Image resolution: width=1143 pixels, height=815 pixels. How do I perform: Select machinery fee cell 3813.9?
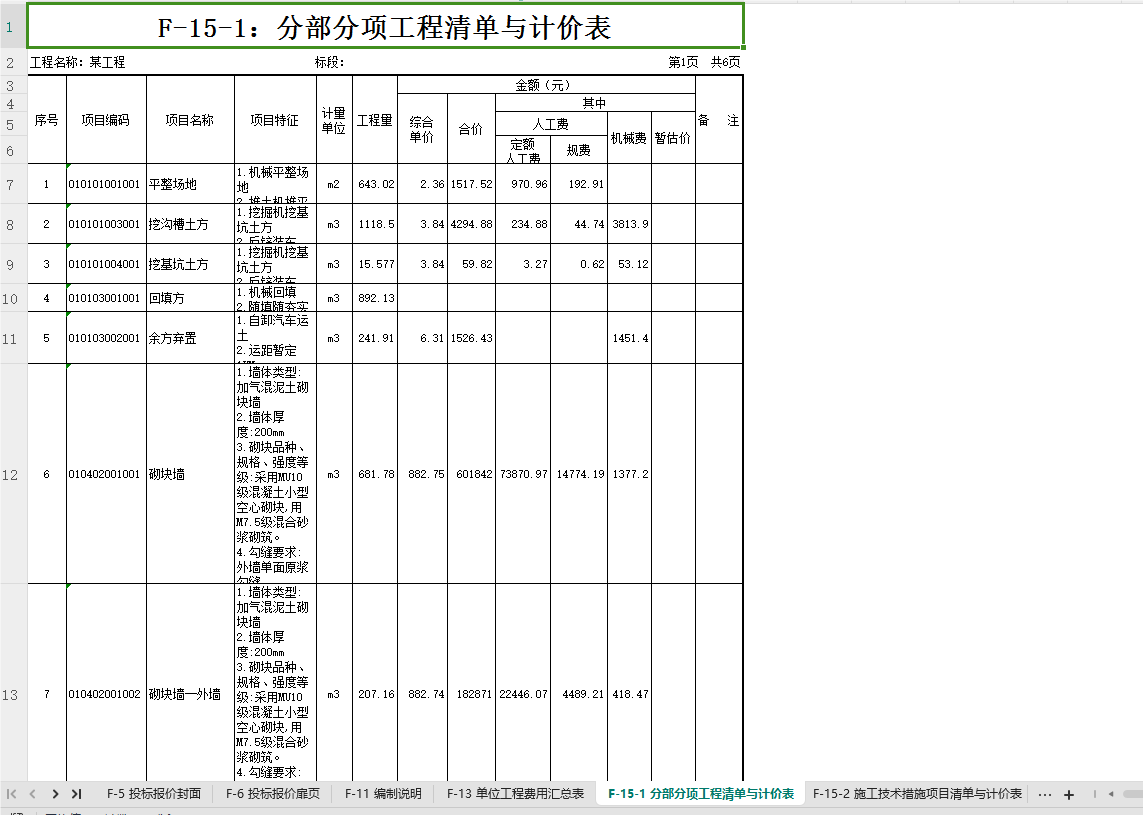pos(629,225)
